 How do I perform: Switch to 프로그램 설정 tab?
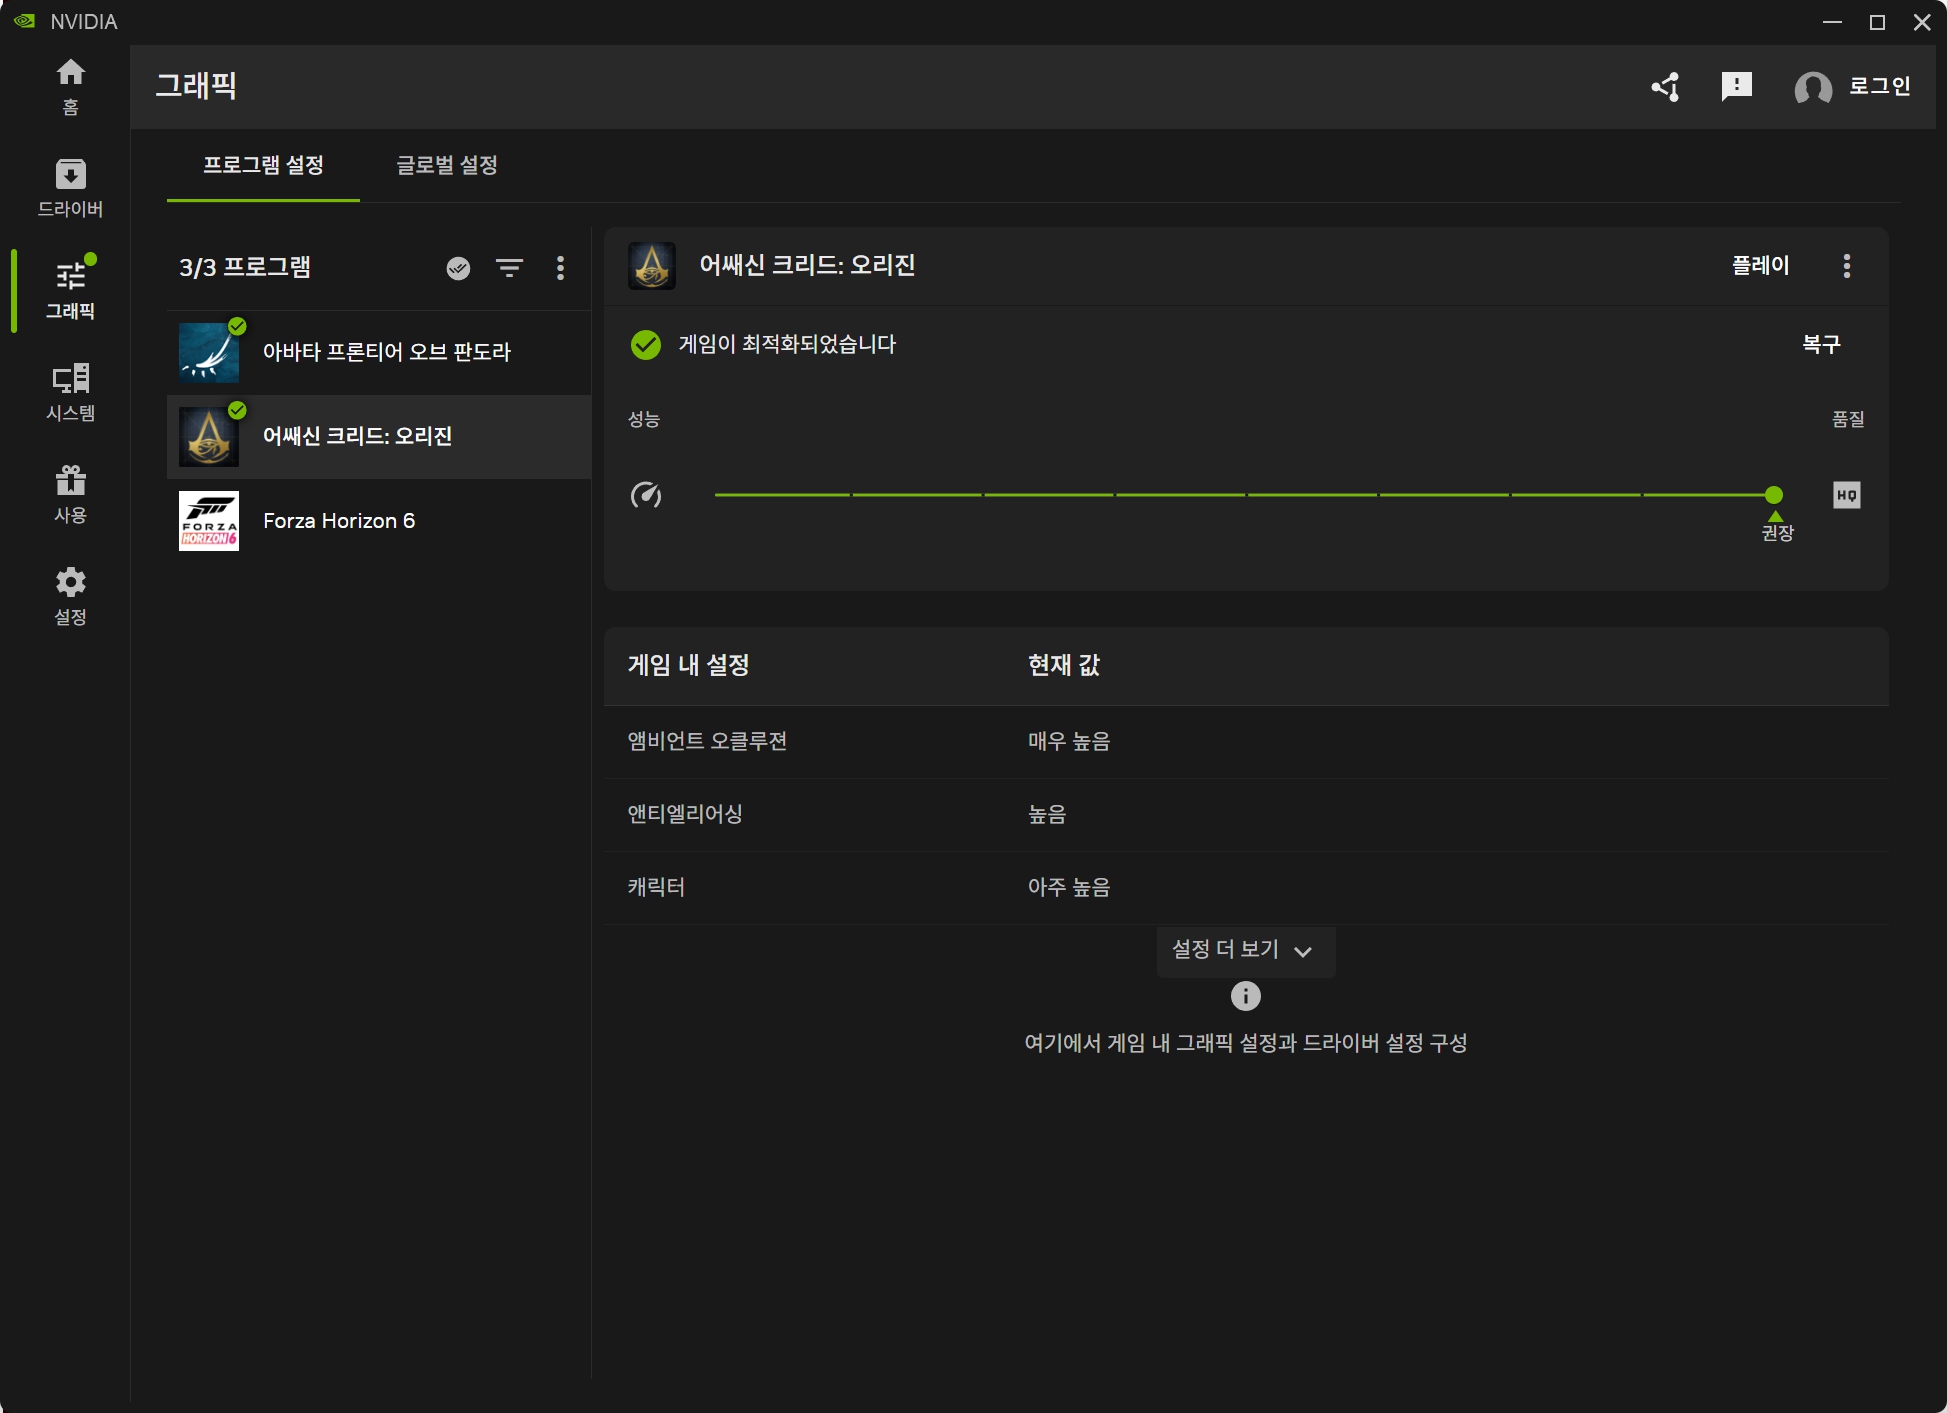pos(263,166)
